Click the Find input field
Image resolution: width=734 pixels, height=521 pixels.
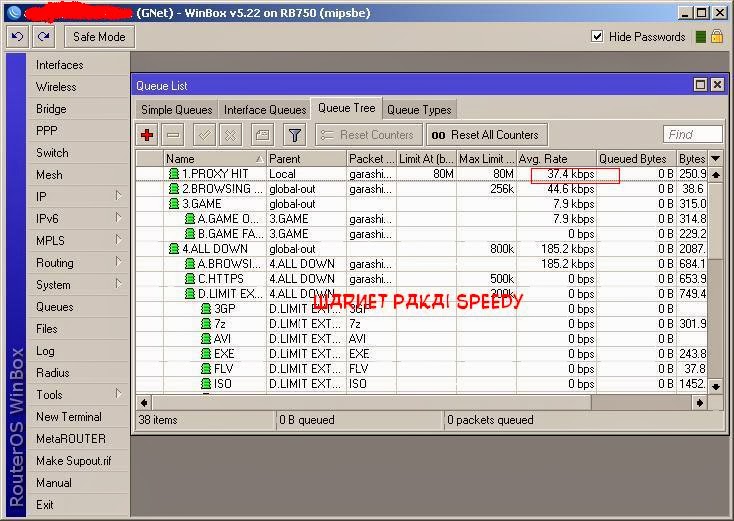tap(693, 134)
